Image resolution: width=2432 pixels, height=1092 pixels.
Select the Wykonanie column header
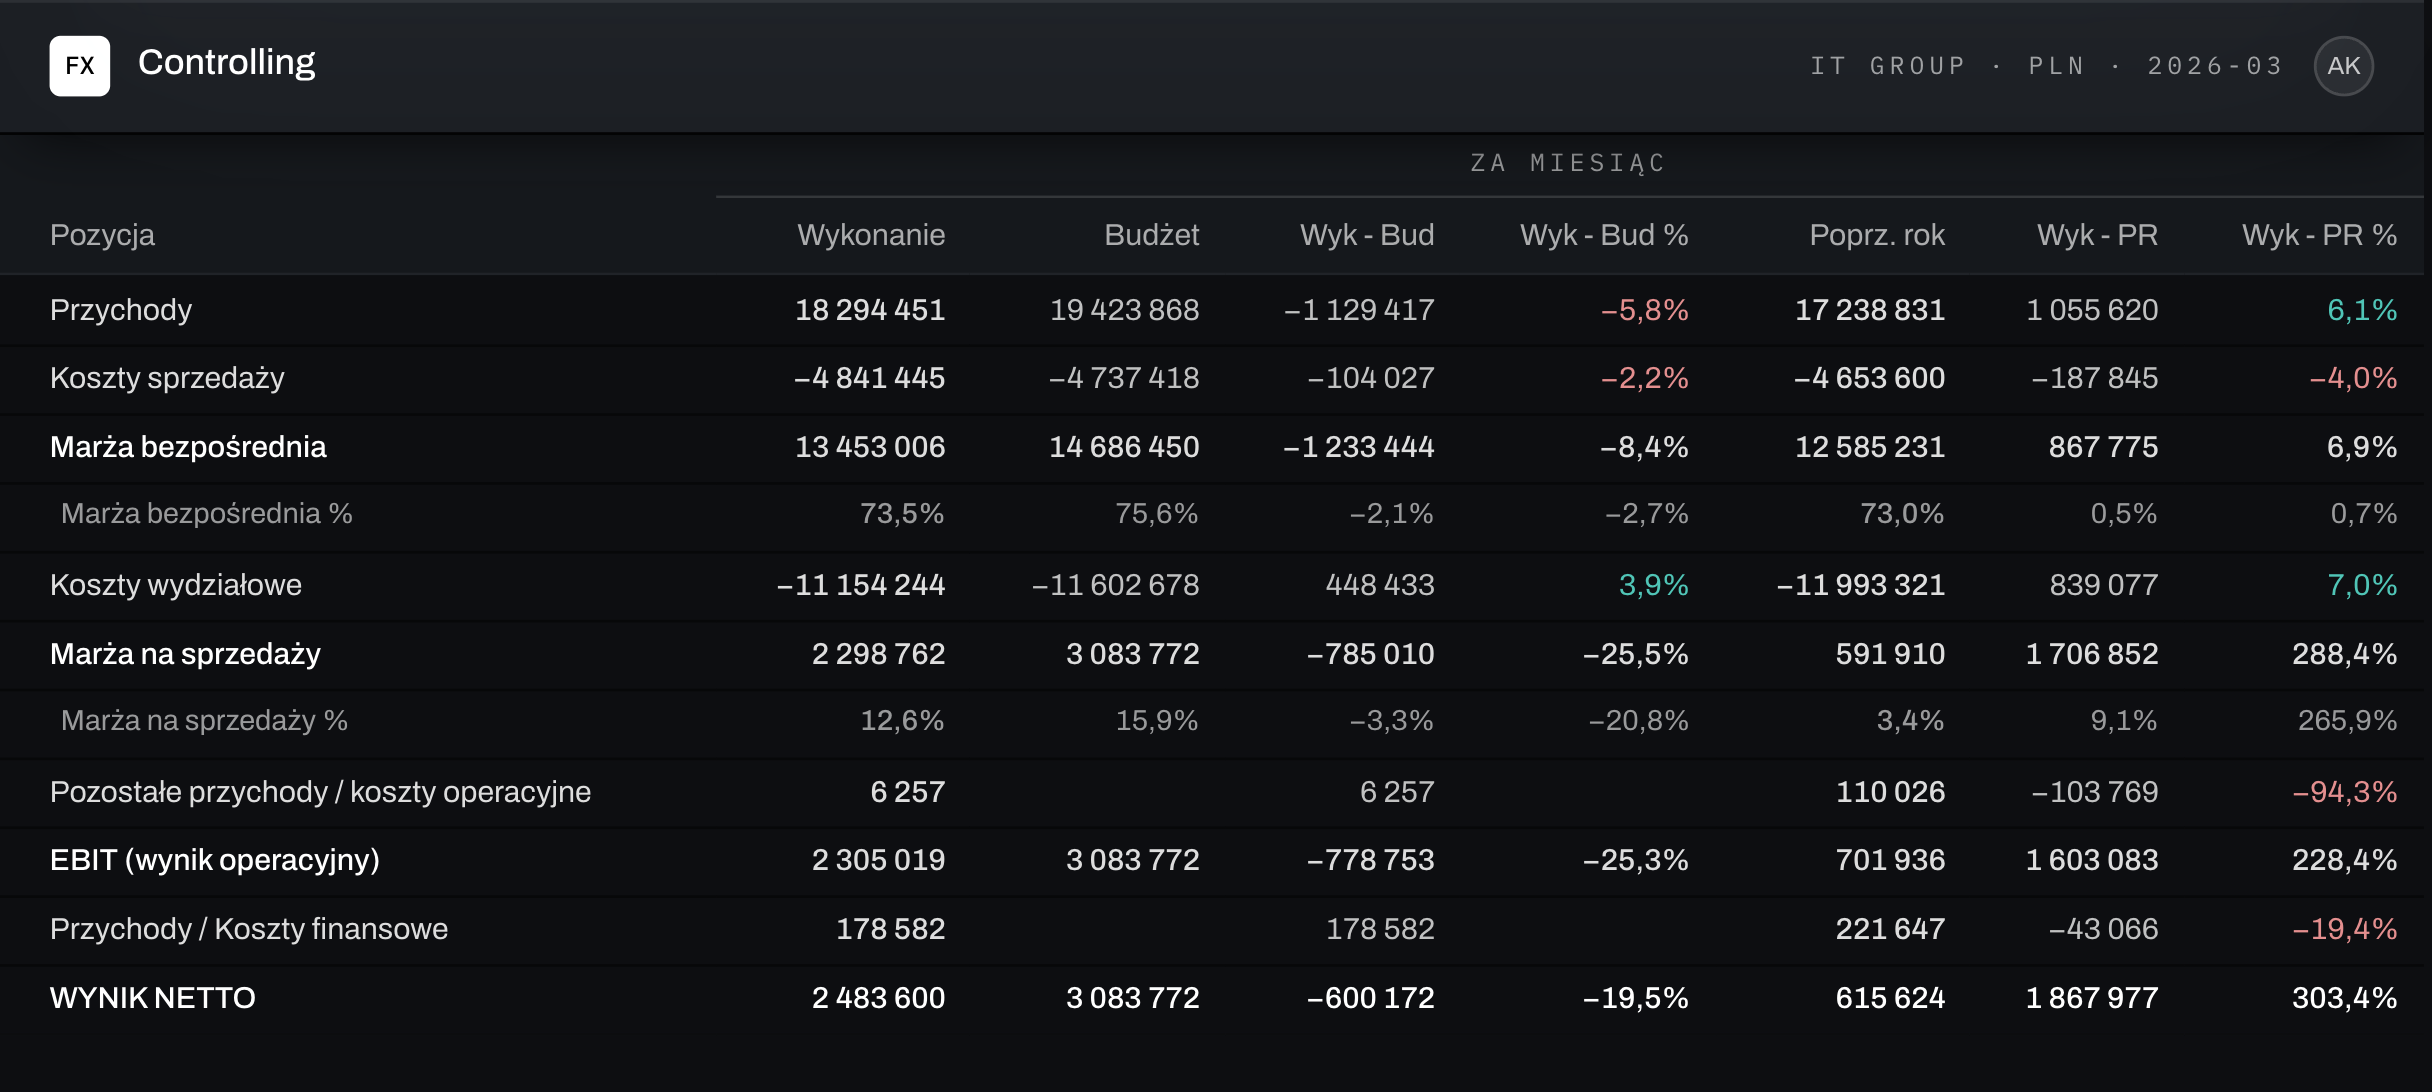(871, 235)
